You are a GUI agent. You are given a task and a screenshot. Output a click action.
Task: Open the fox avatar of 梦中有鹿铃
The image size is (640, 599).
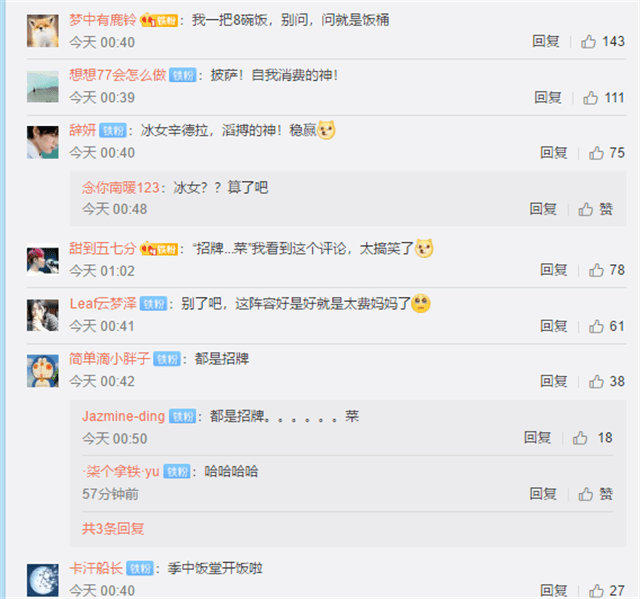[43, 31]
